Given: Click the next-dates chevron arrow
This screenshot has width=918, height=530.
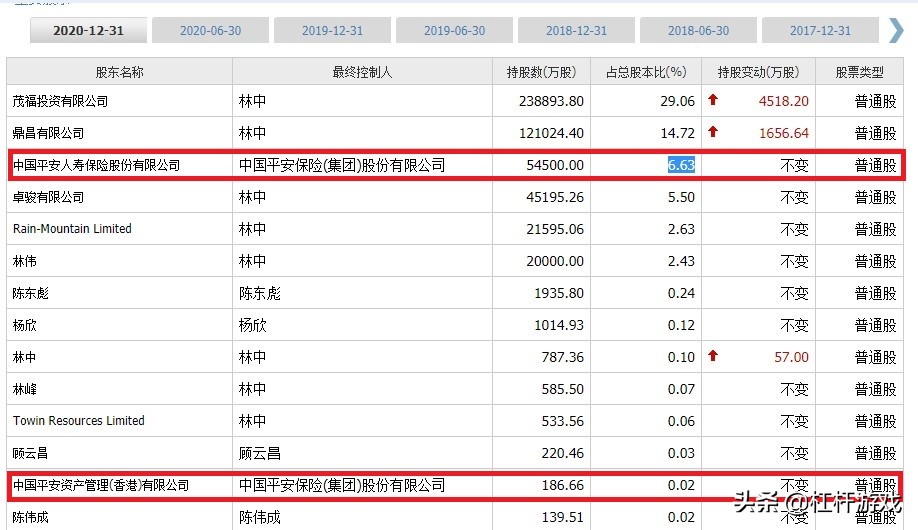Looking at the screenshot, I should 896,30.
